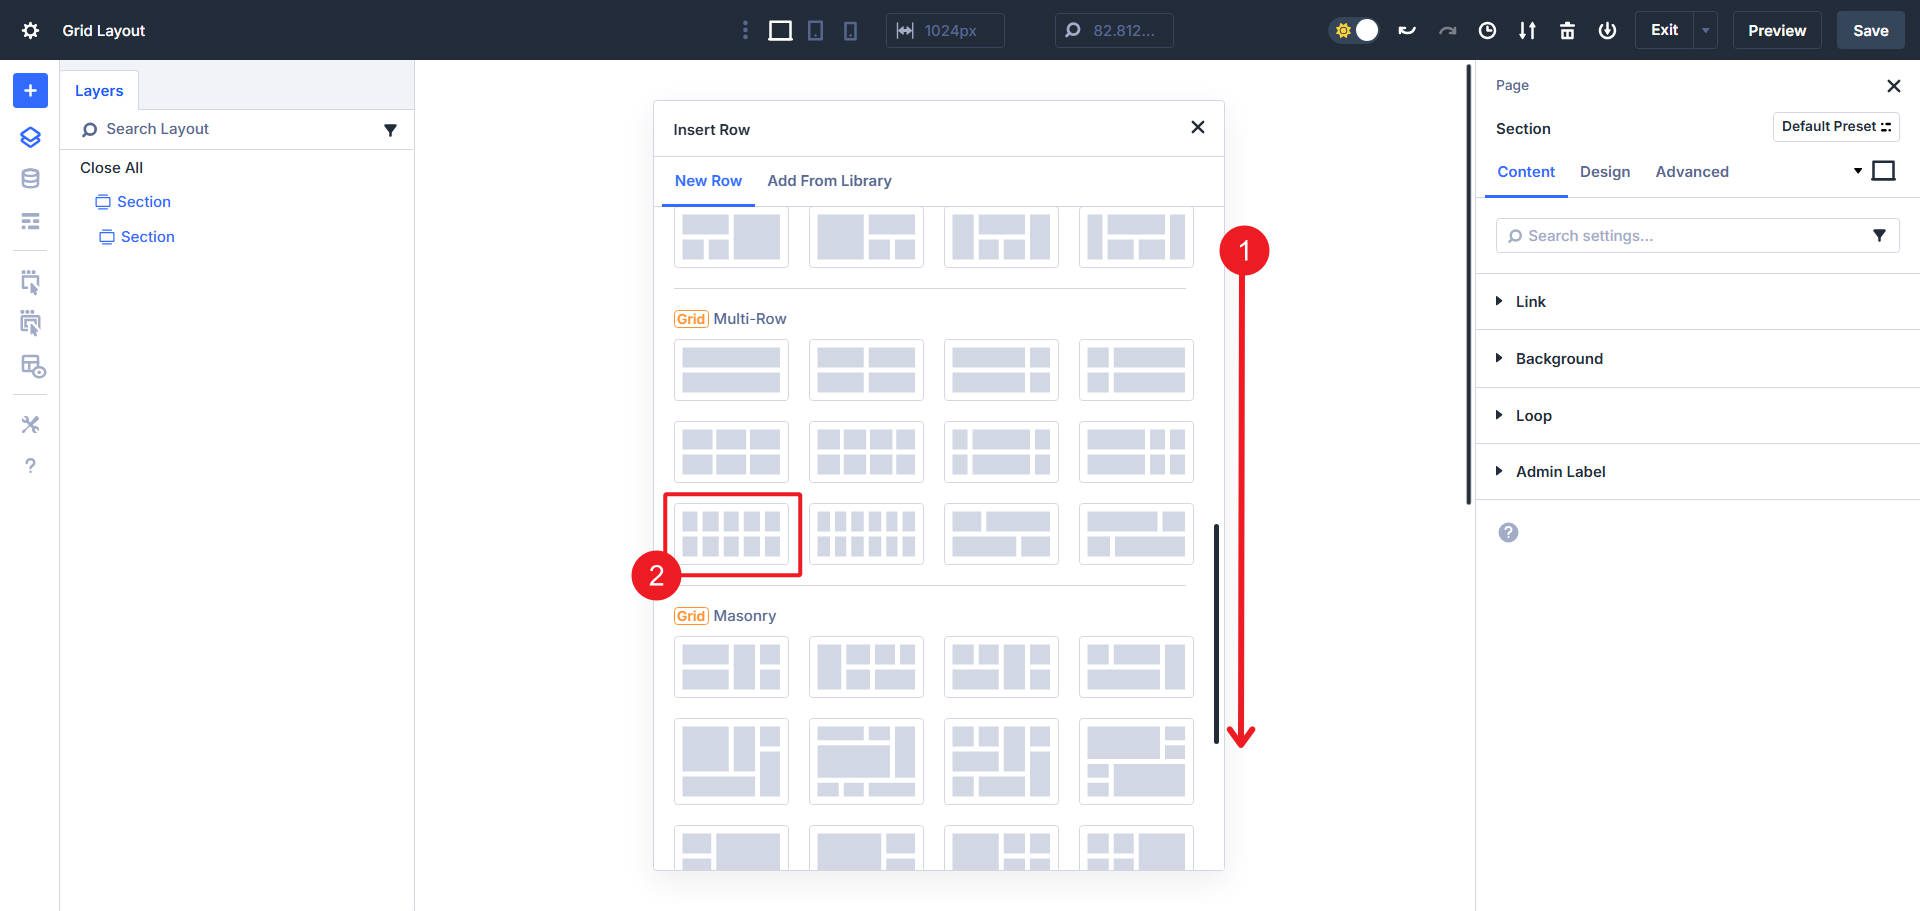Expand the Loop settings group
The image size is (1920, 911).
1534,415
